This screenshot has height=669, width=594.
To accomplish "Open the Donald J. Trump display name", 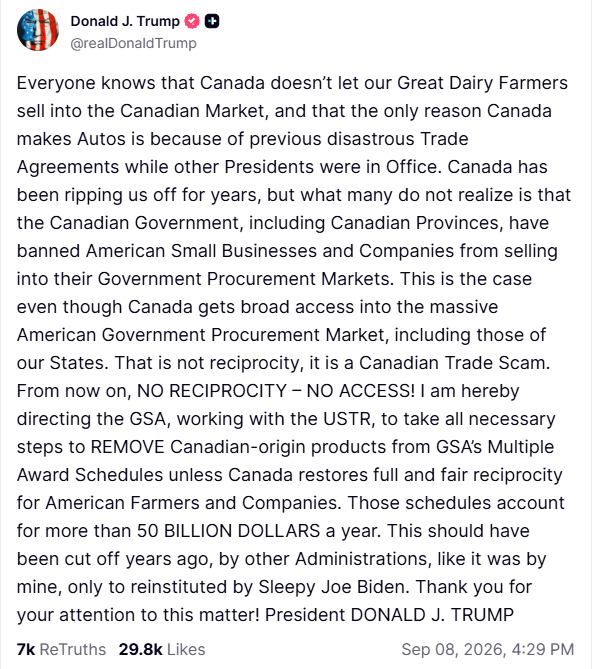I will click(x=125, y=21).
